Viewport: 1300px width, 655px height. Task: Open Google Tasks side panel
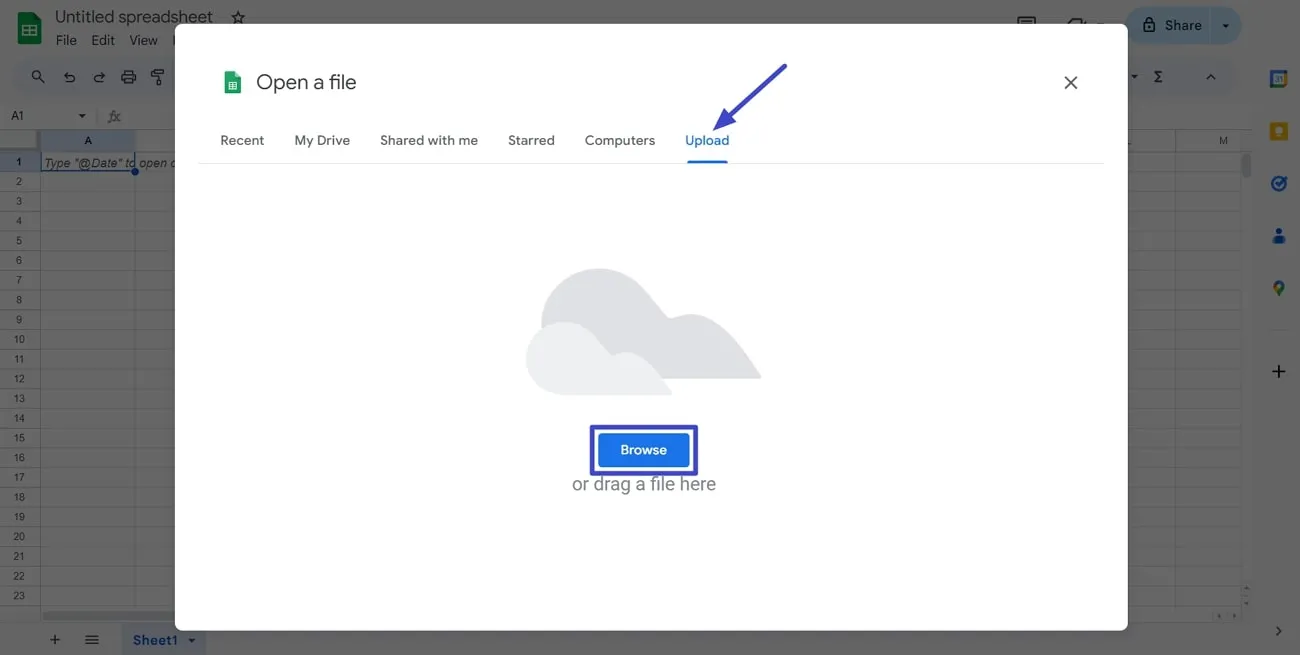pos(1278,183)
